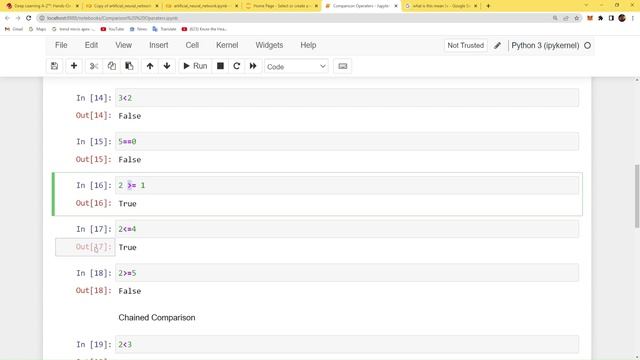Open a new browser tab
The image size is (640, 360).
pyautogui.click(x=488, y=6)
